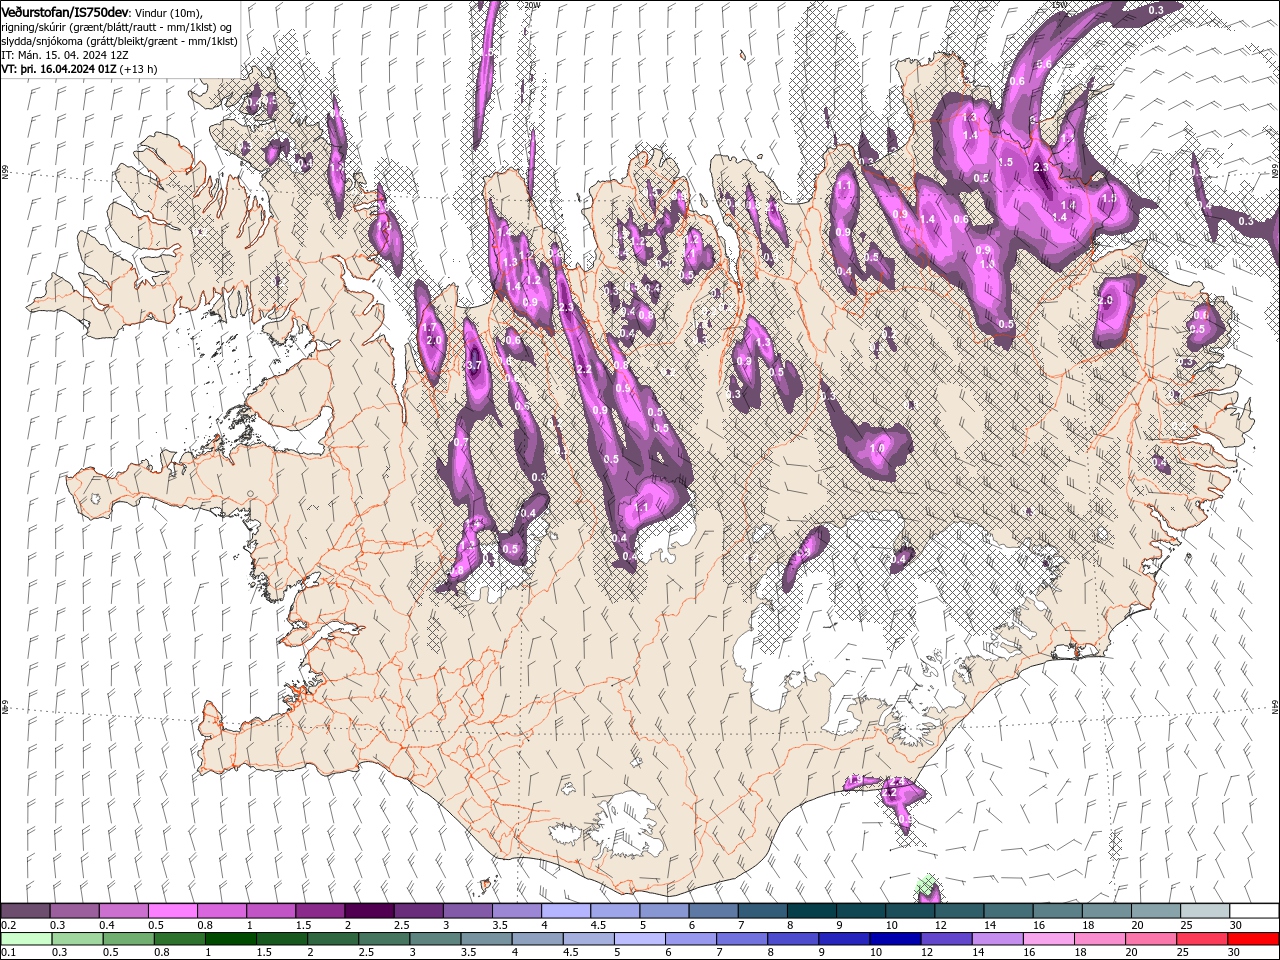Click the '20W' longitude label at top

click(532, 5)
